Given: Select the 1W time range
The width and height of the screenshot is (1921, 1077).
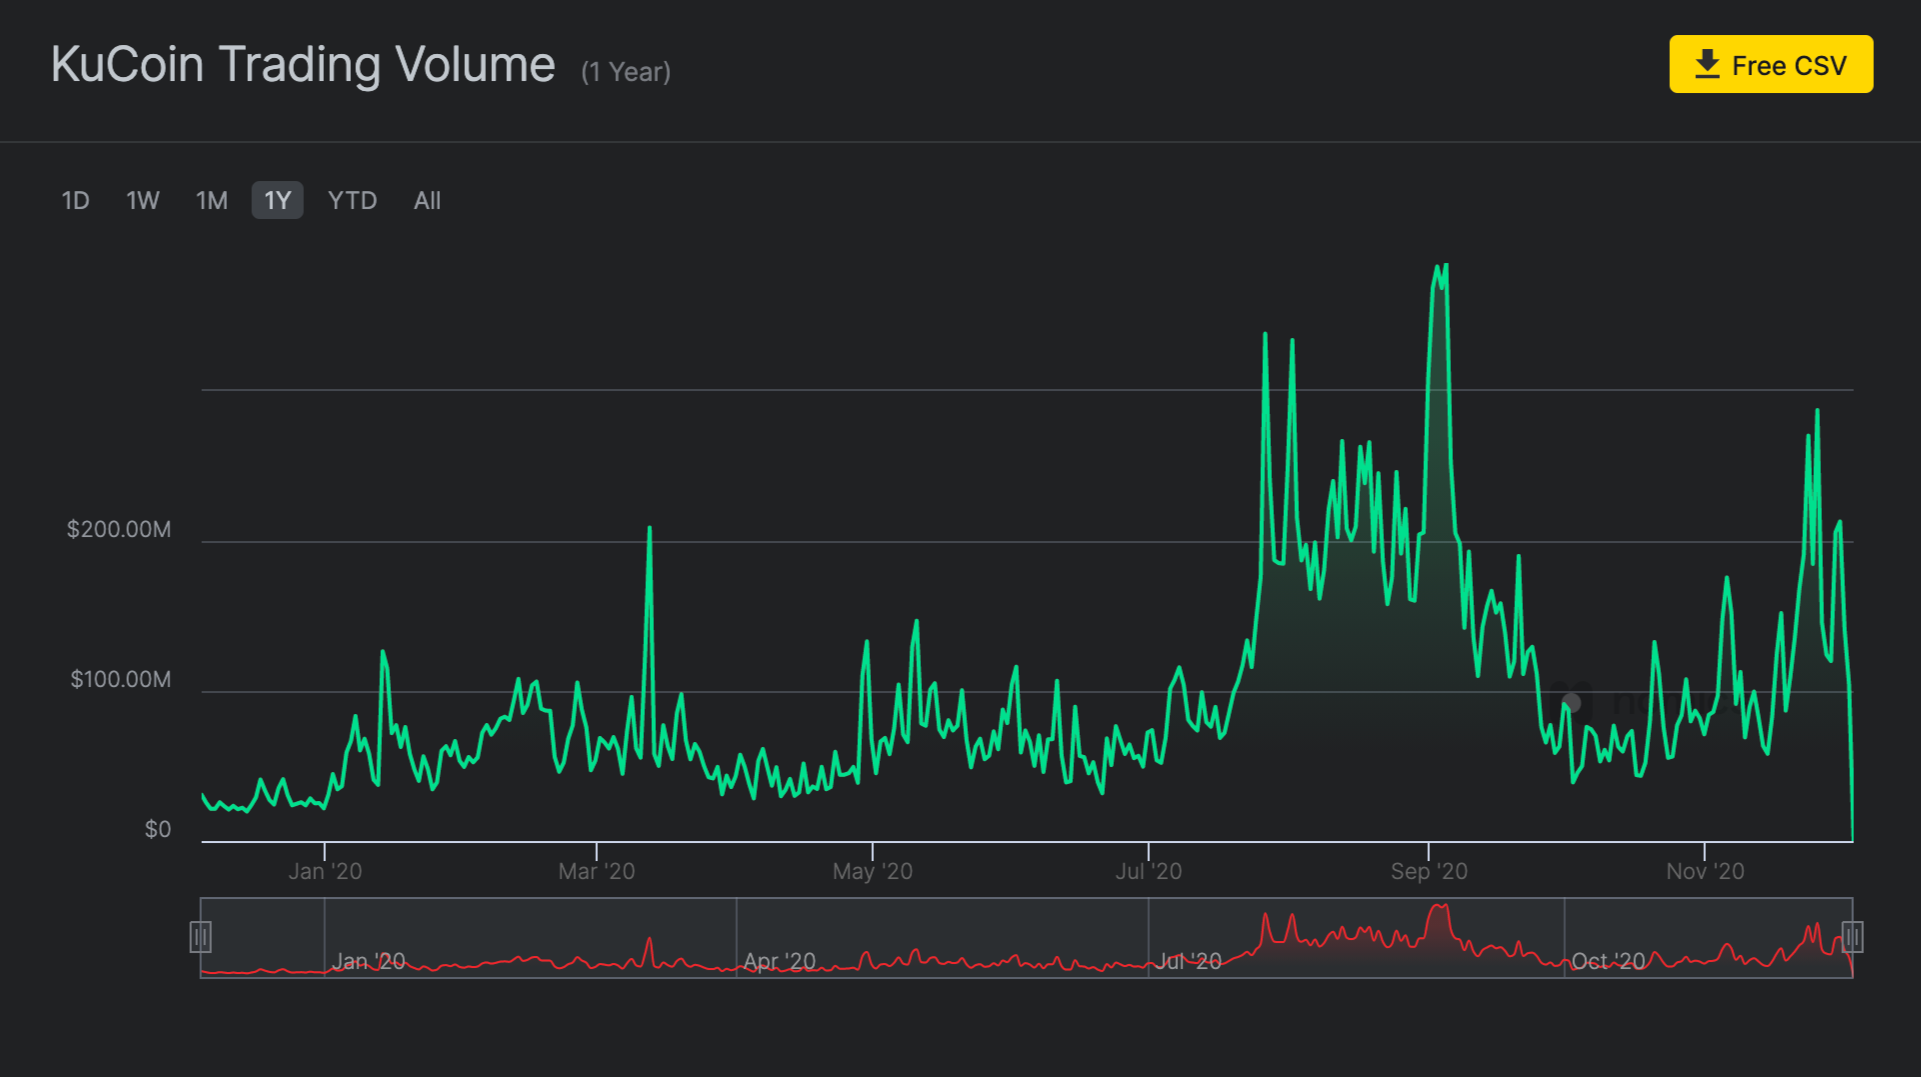Looking at the screenshot, I should pyautogui.click(x=143, y=200).
